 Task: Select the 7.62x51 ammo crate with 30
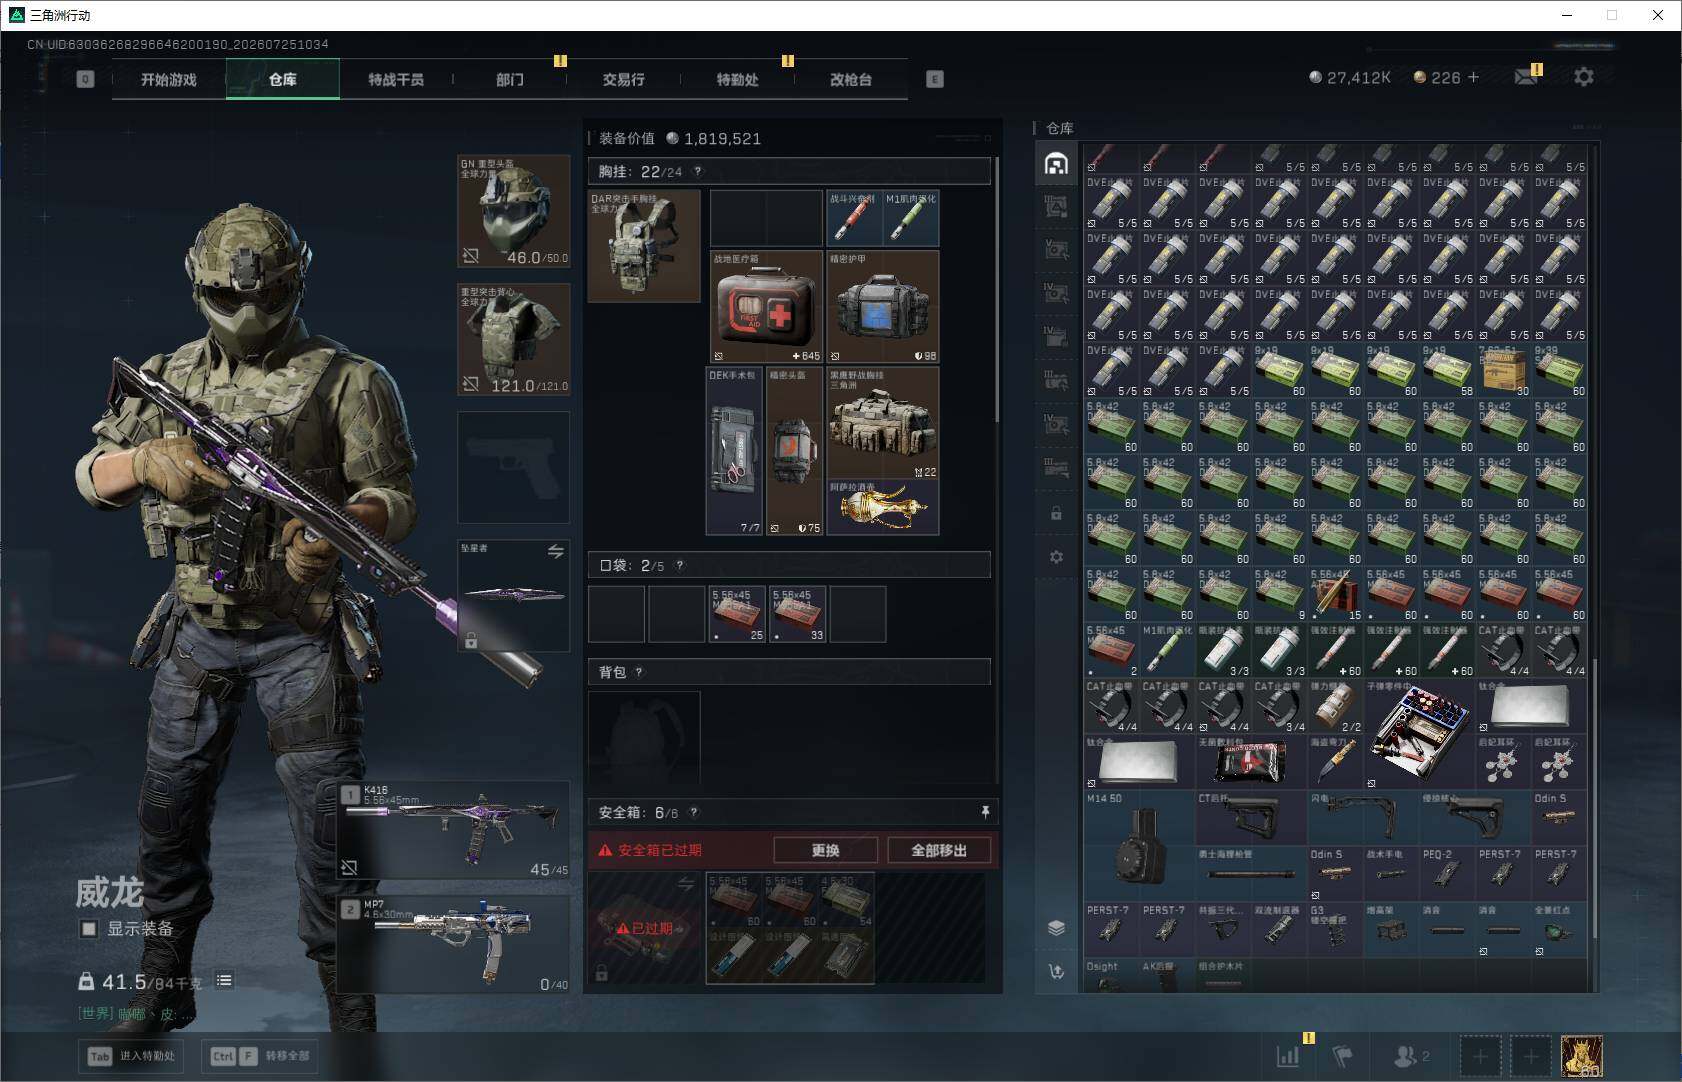point(1503,370)
